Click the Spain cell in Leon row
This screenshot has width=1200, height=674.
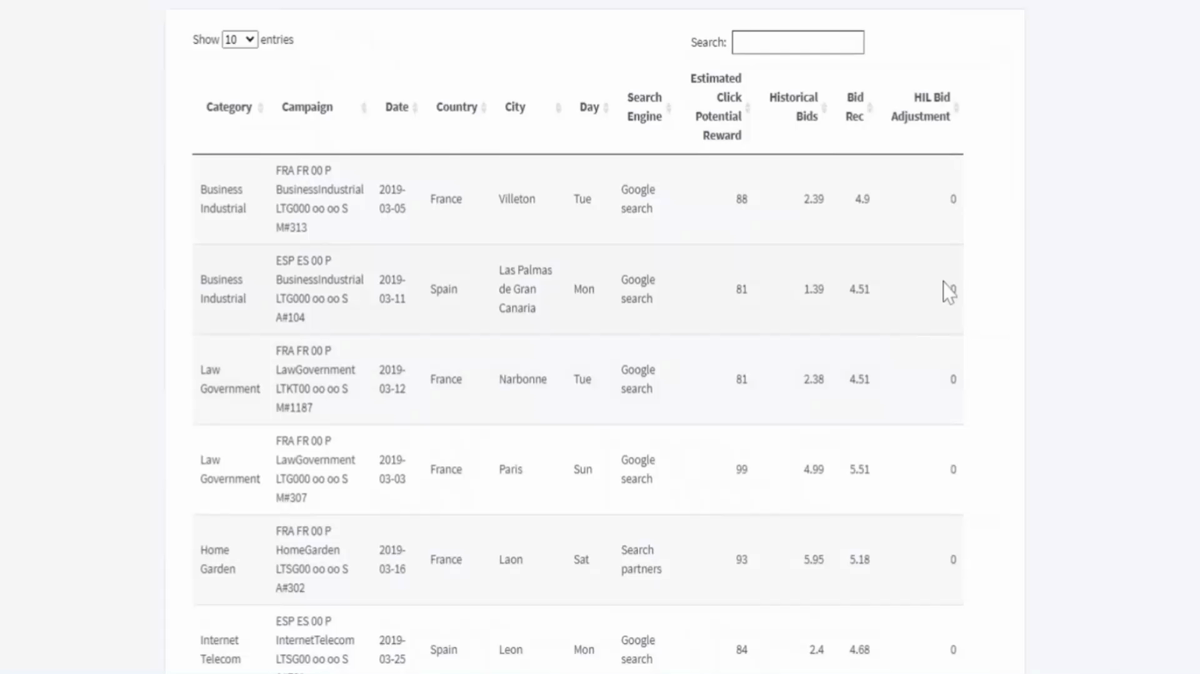click(x=444, y=650)
